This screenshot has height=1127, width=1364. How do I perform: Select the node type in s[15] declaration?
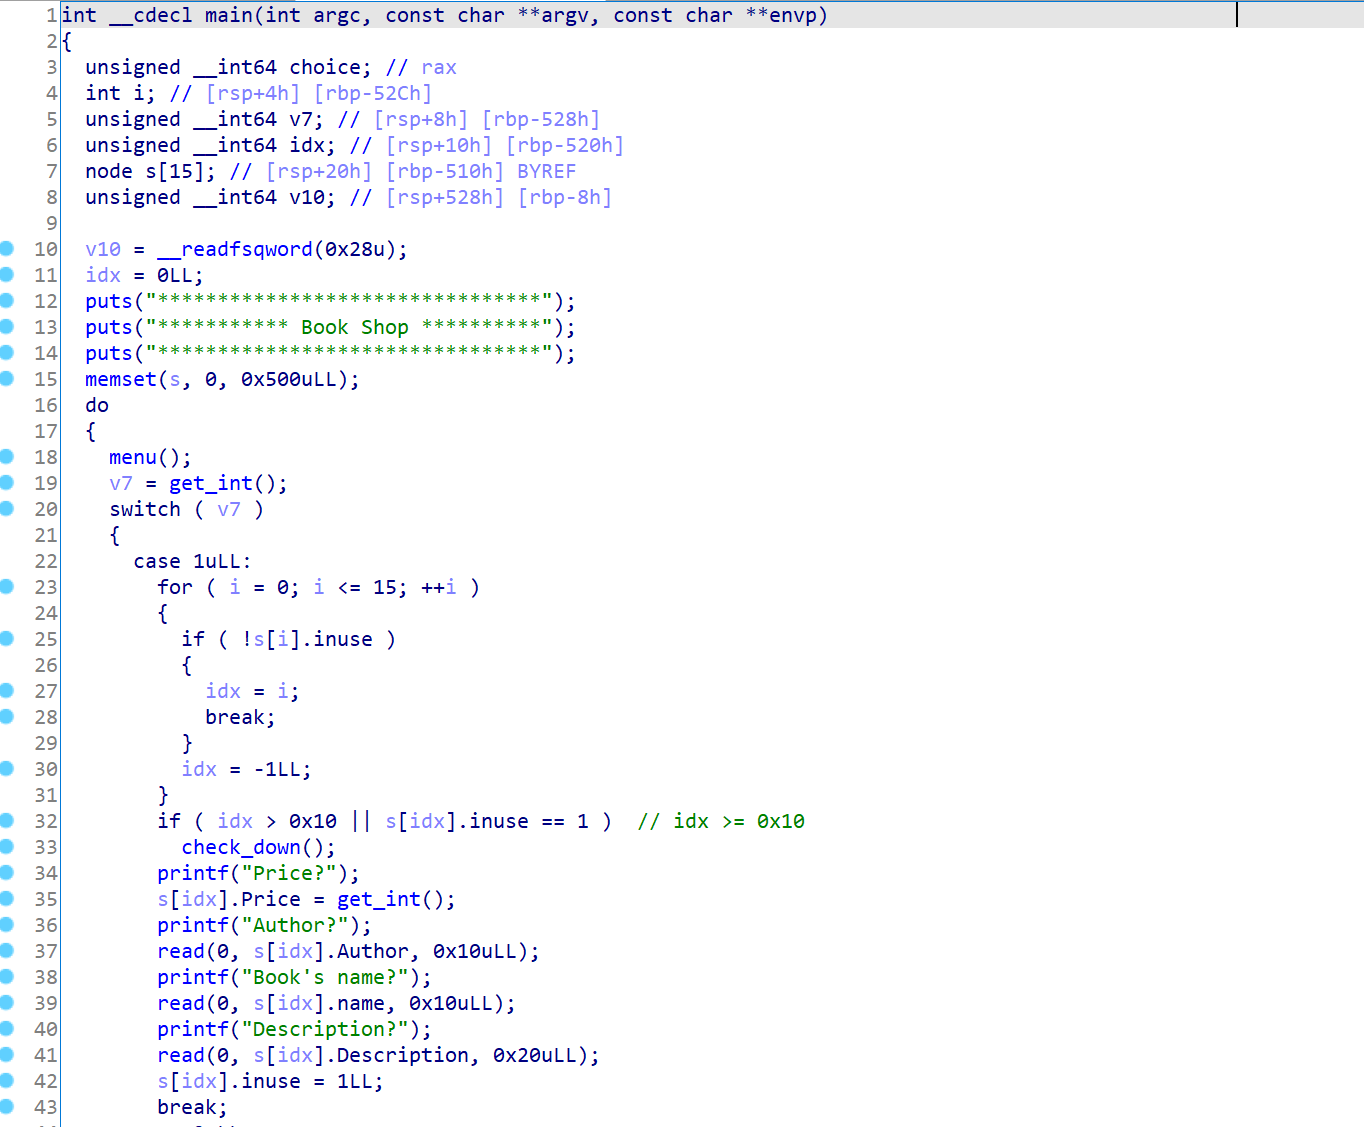tap(108, 171)
